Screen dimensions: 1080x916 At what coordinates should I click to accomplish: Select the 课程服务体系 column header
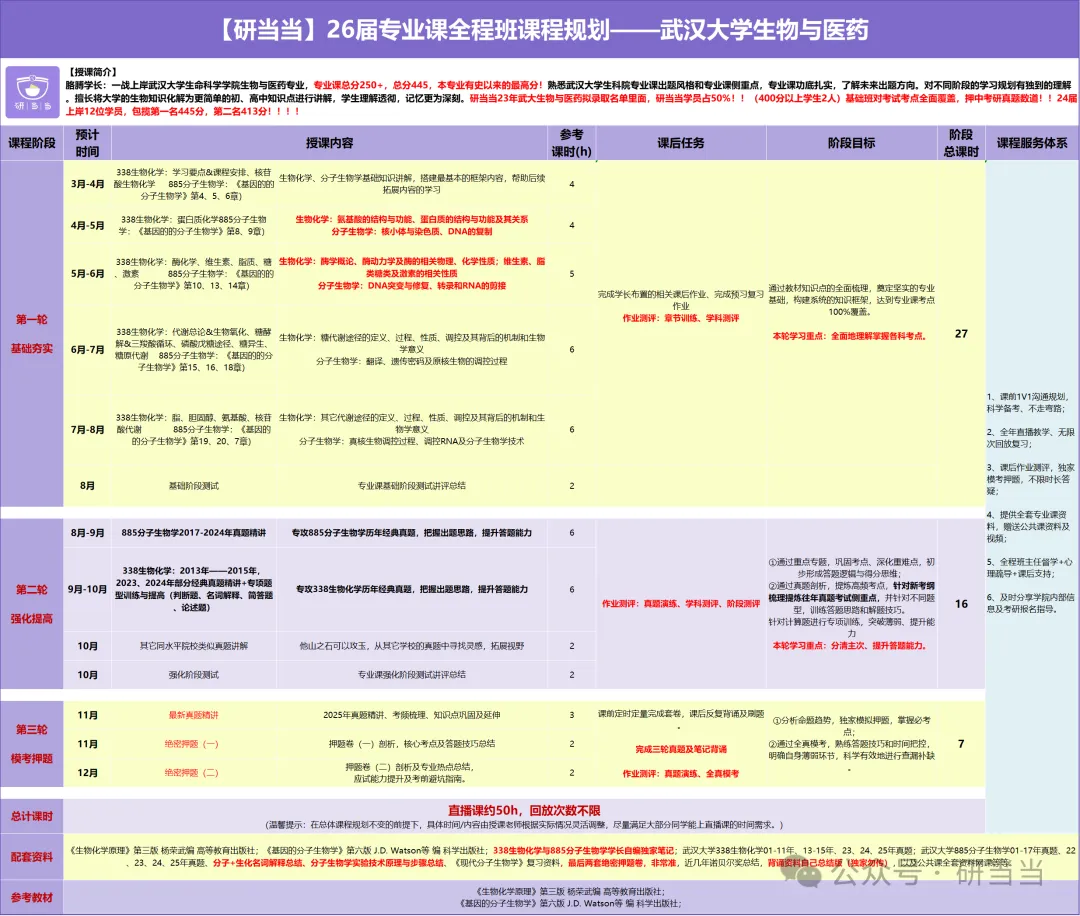click(1032, 143)
